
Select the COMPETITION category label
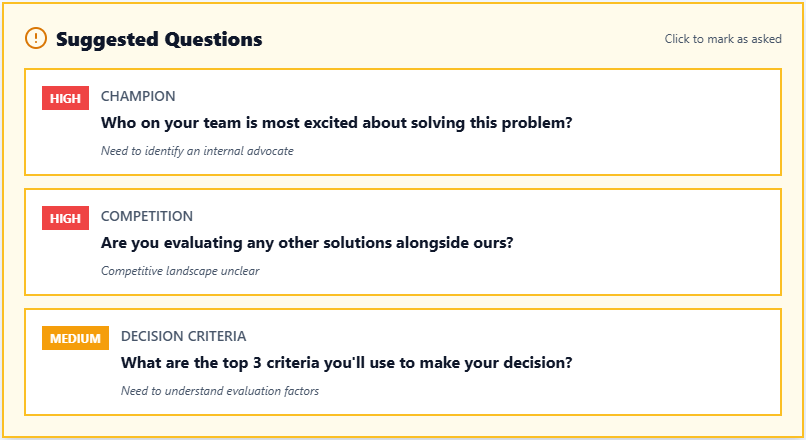point(147,217)
